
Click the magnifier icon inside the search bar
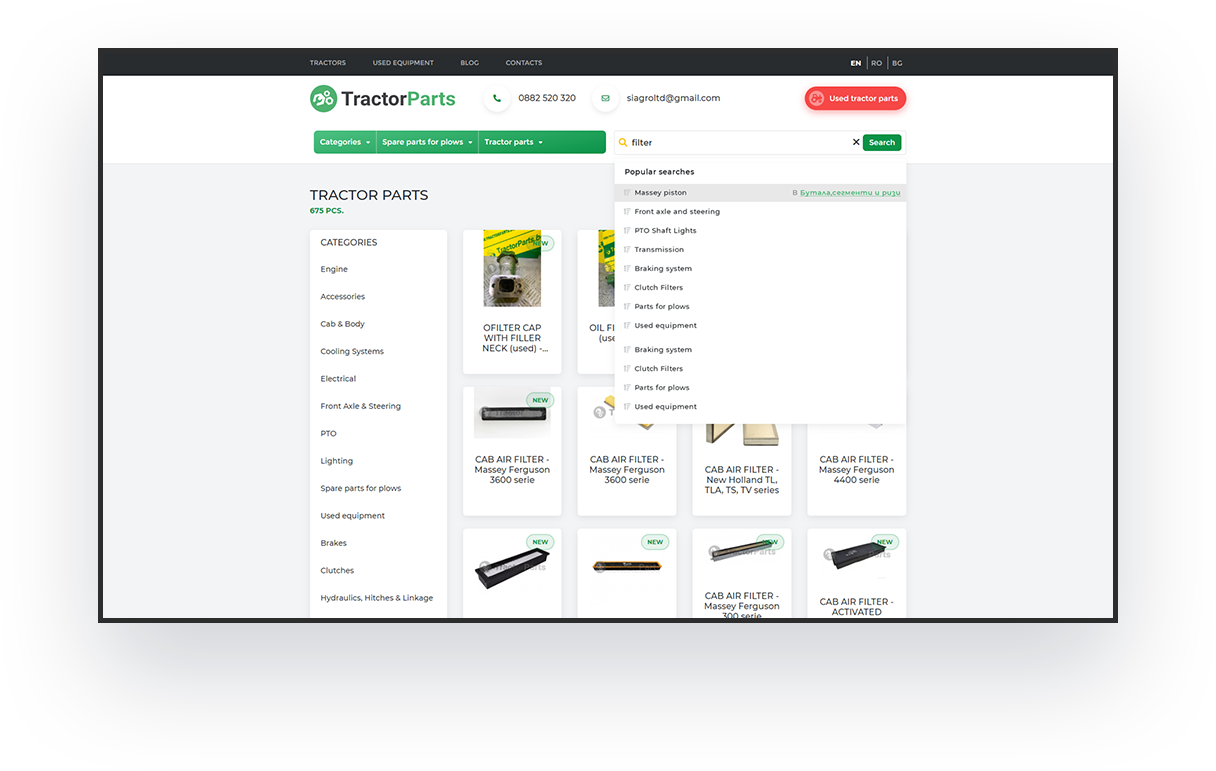coord(625,142)
